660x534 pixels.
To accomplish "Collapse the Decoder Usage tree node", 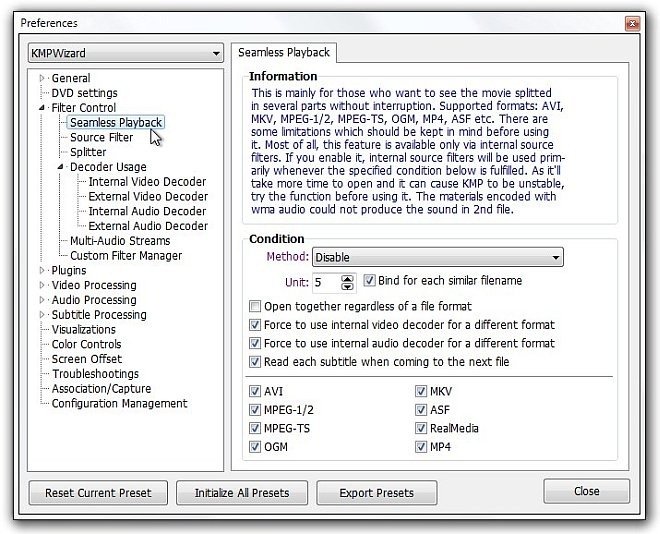I will 60,167.
